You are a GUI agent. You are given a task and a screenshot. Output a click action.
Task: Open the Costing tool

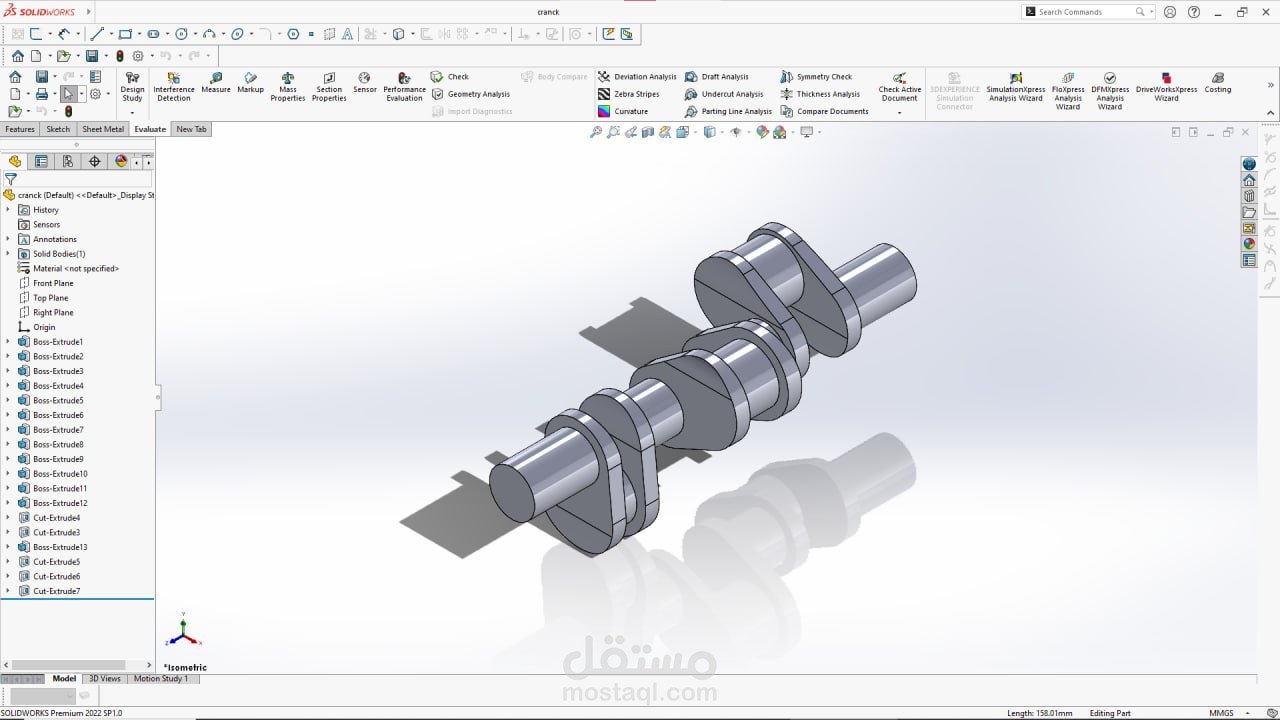[1217, 83]
